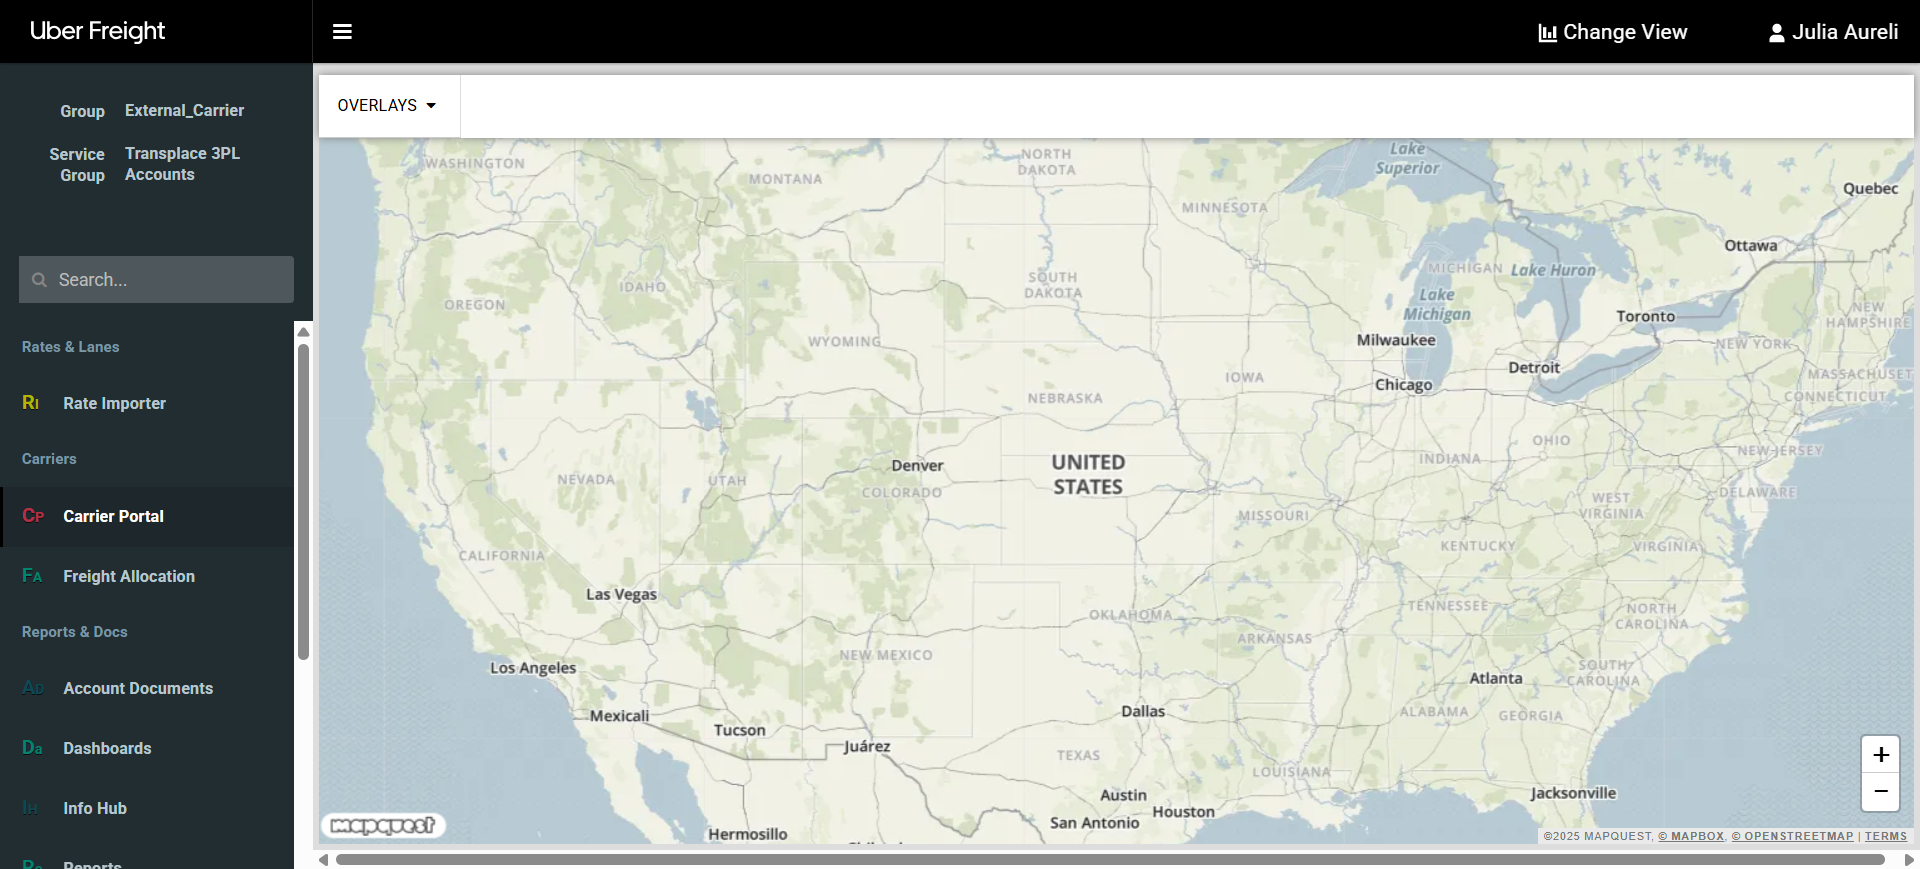Click the Da Dashboards icon

(32, 748)
